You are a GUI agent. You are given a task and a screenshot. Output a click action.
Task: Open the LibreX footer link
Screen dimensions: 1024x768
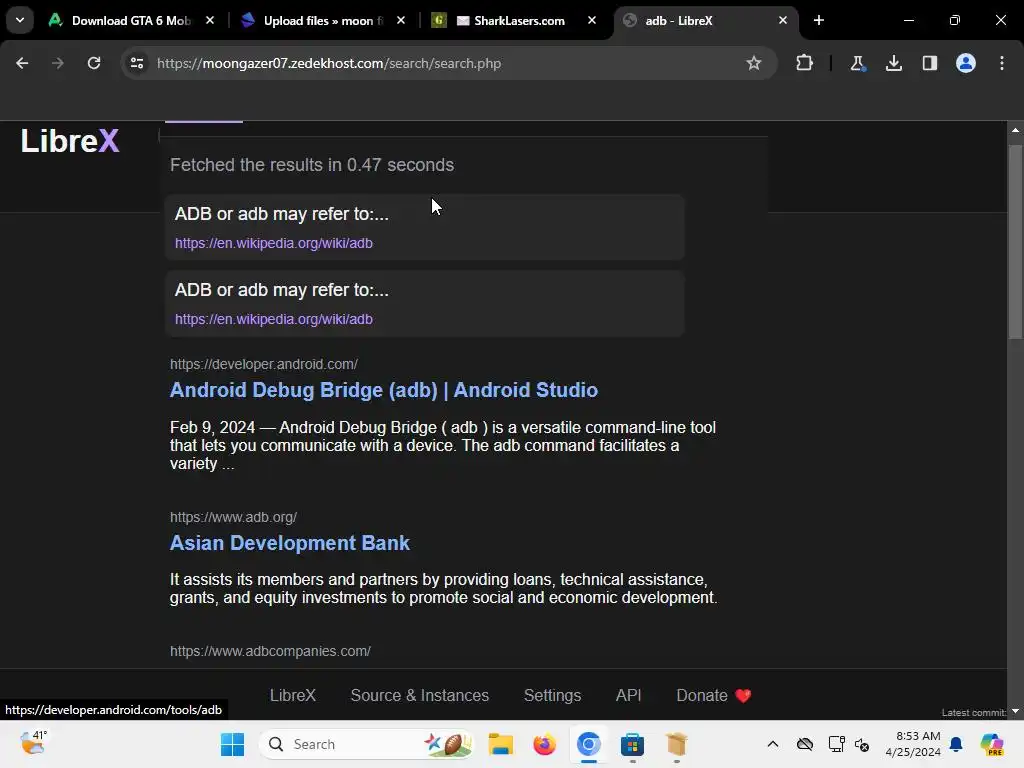pyautogui.click(x=293, y=696)
